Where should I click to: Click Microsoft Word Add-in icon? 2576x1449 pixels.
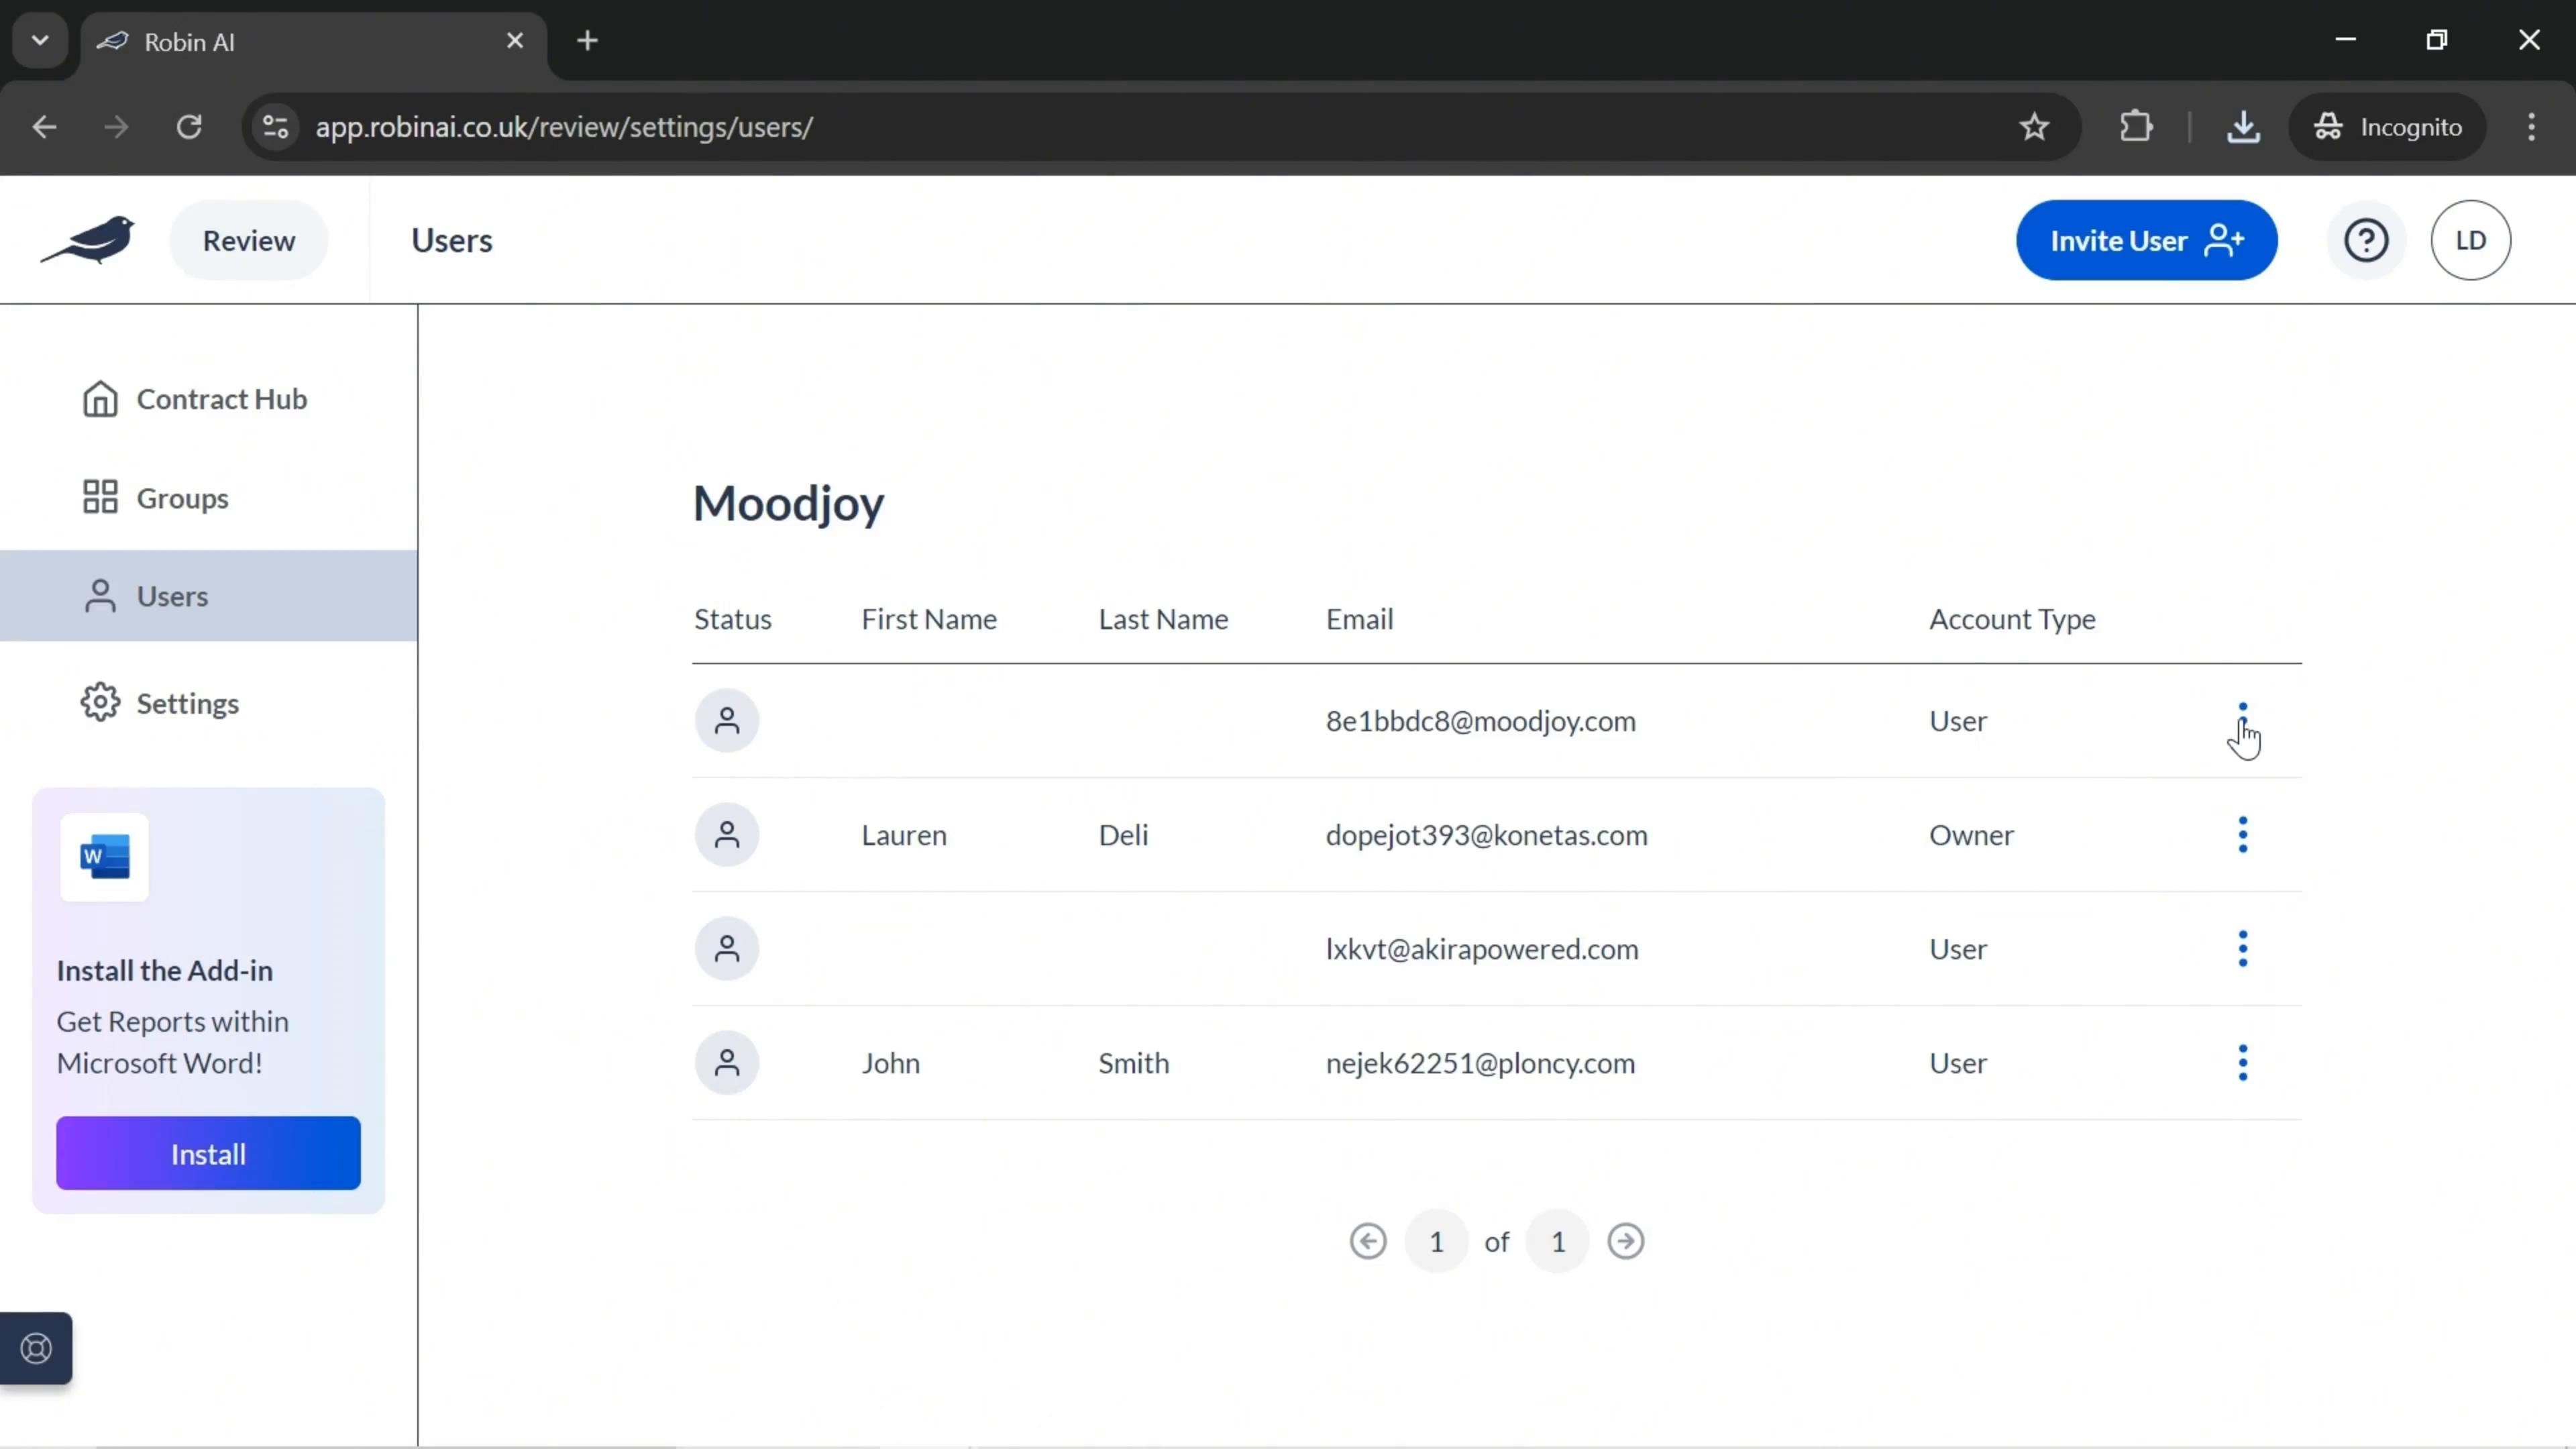click(x=105, y=856)
